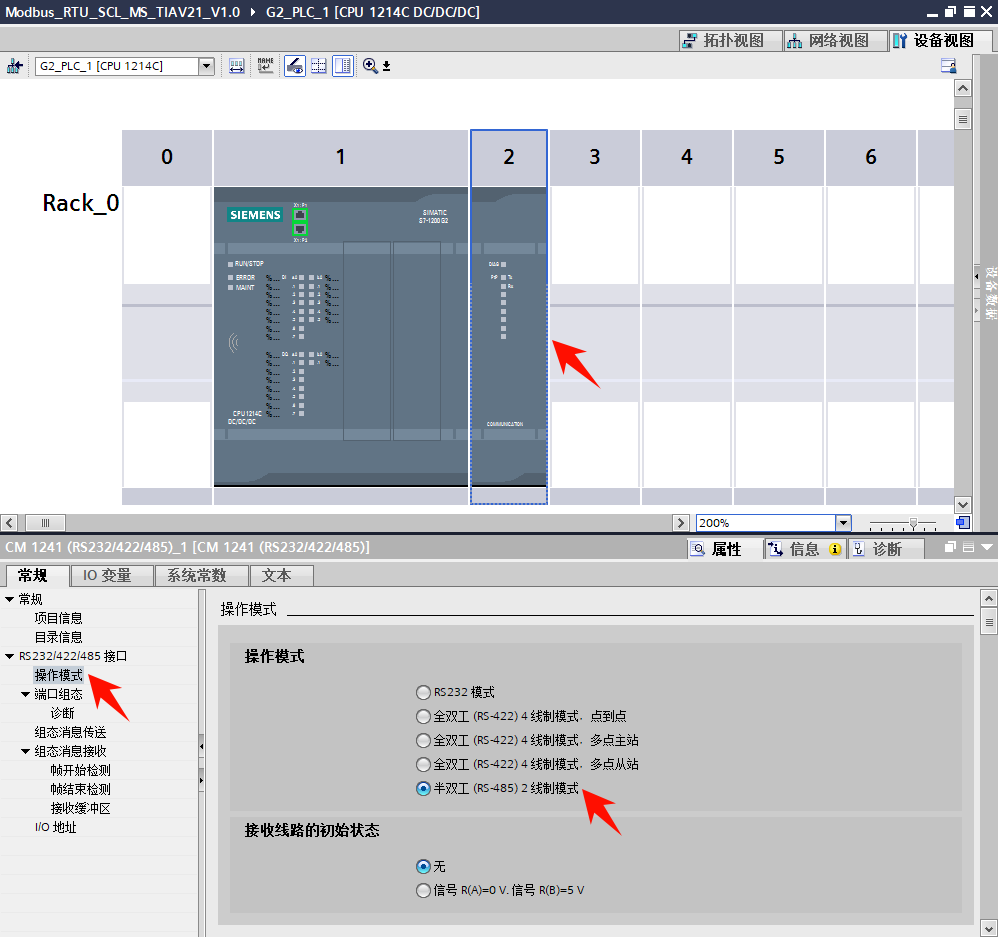Click the horizontal scroll-right arrow

[681, 523]
